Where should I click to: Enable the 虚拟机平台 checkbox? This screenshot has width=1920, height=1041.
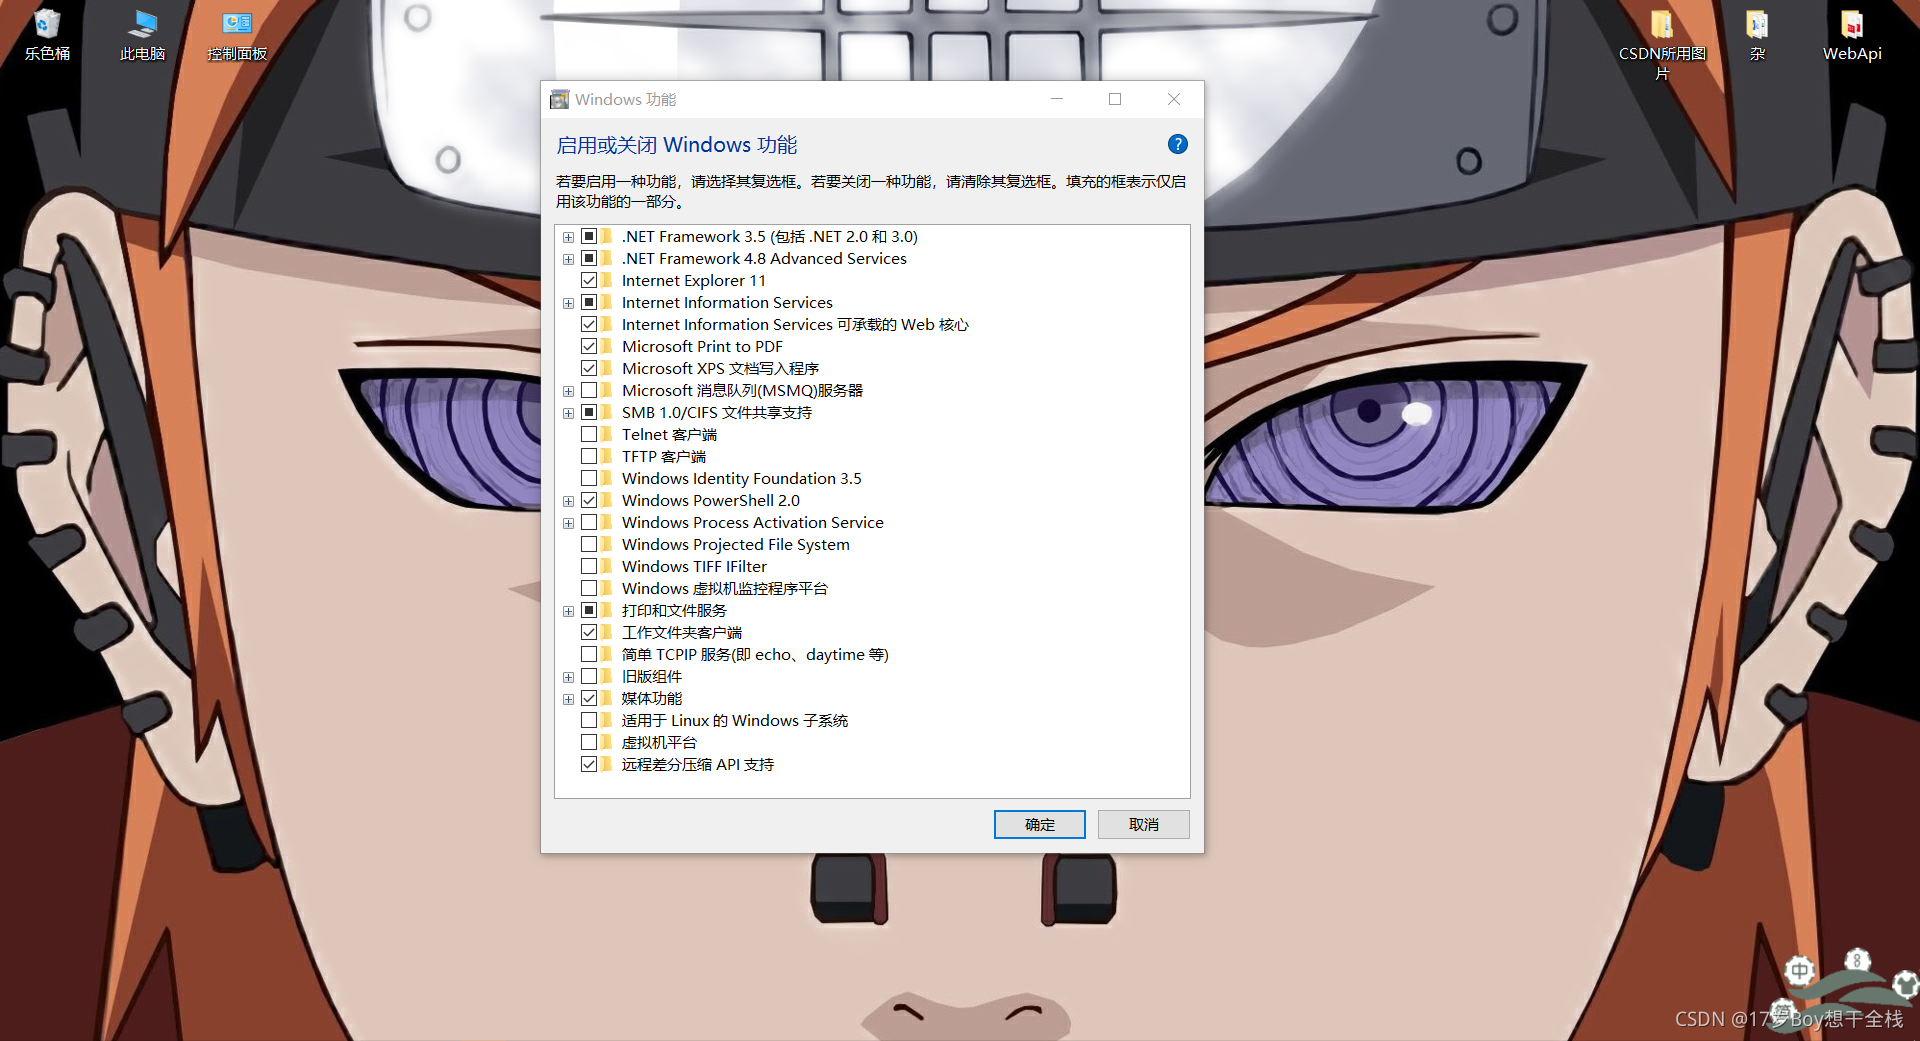coord(589,742)
